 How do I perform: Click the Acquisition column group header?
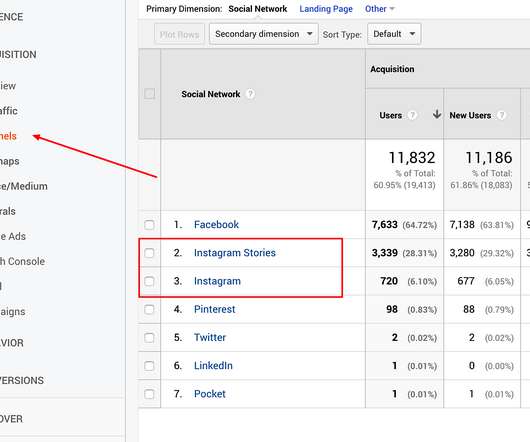click(x=392, y=69)
